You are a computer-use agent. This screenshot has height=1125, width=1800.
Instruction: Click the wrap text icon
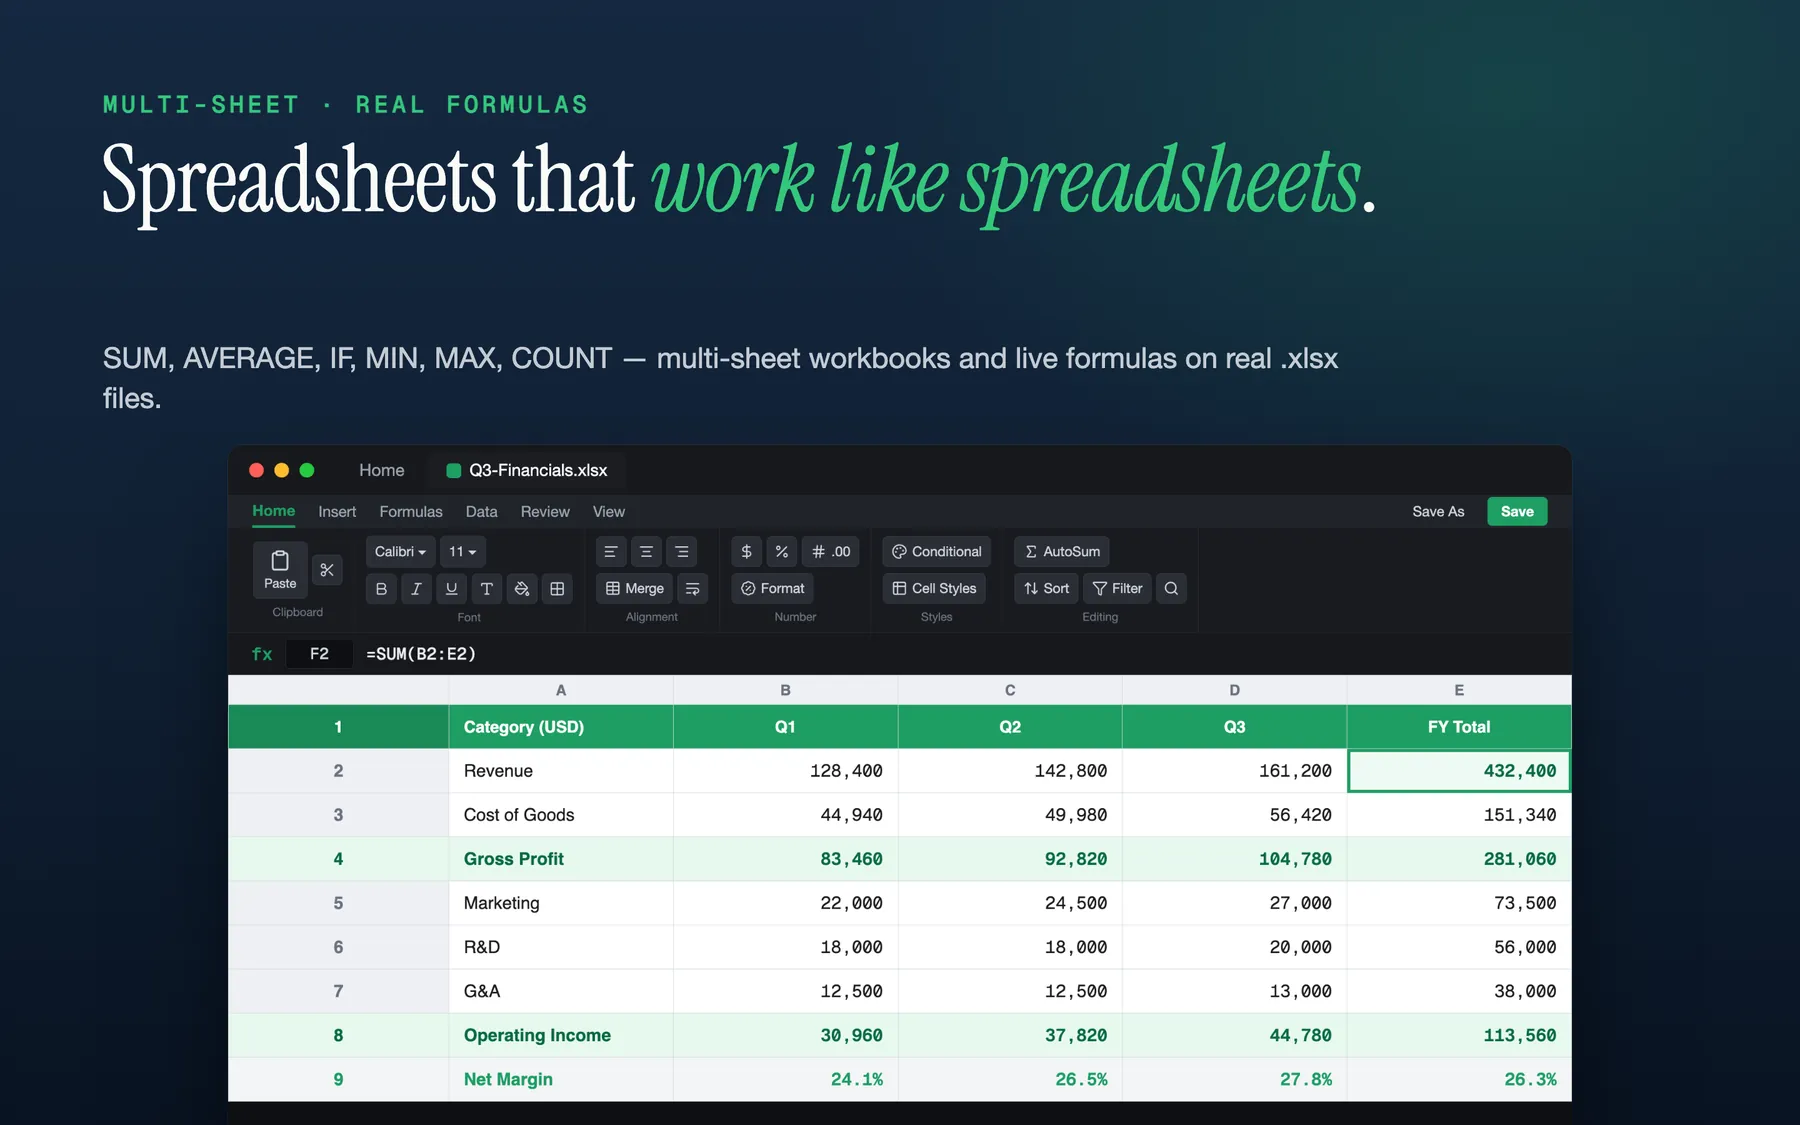click(692, 589)
